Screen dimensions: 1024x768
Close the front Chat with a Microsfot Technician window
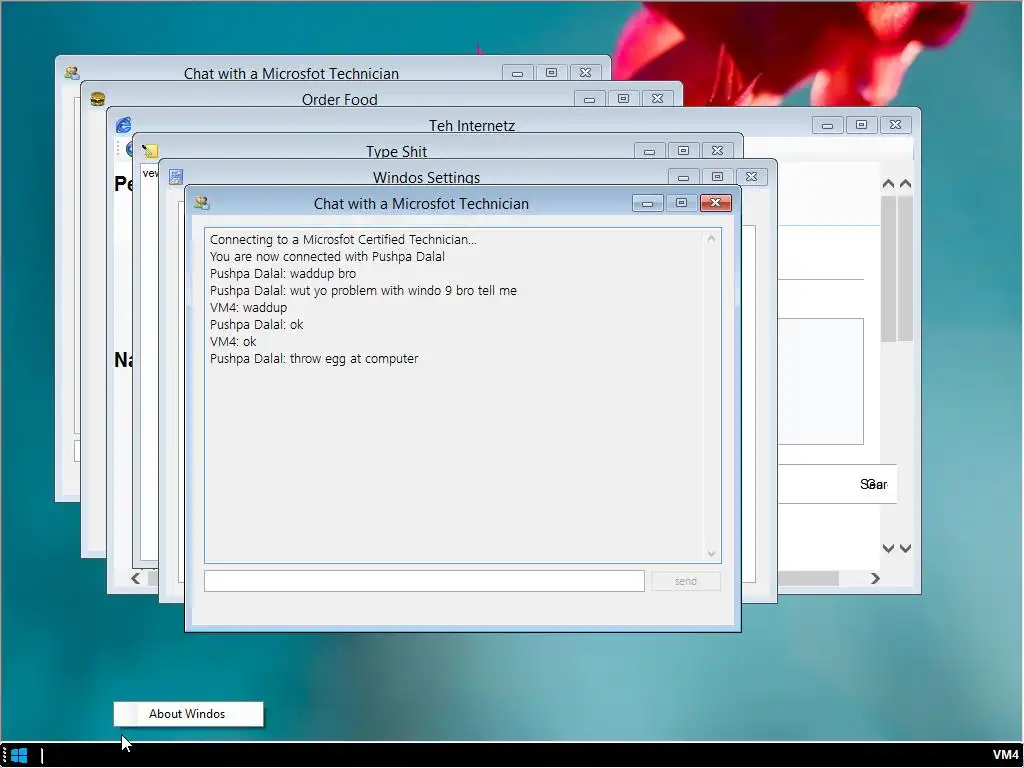[x=716, y=203]
